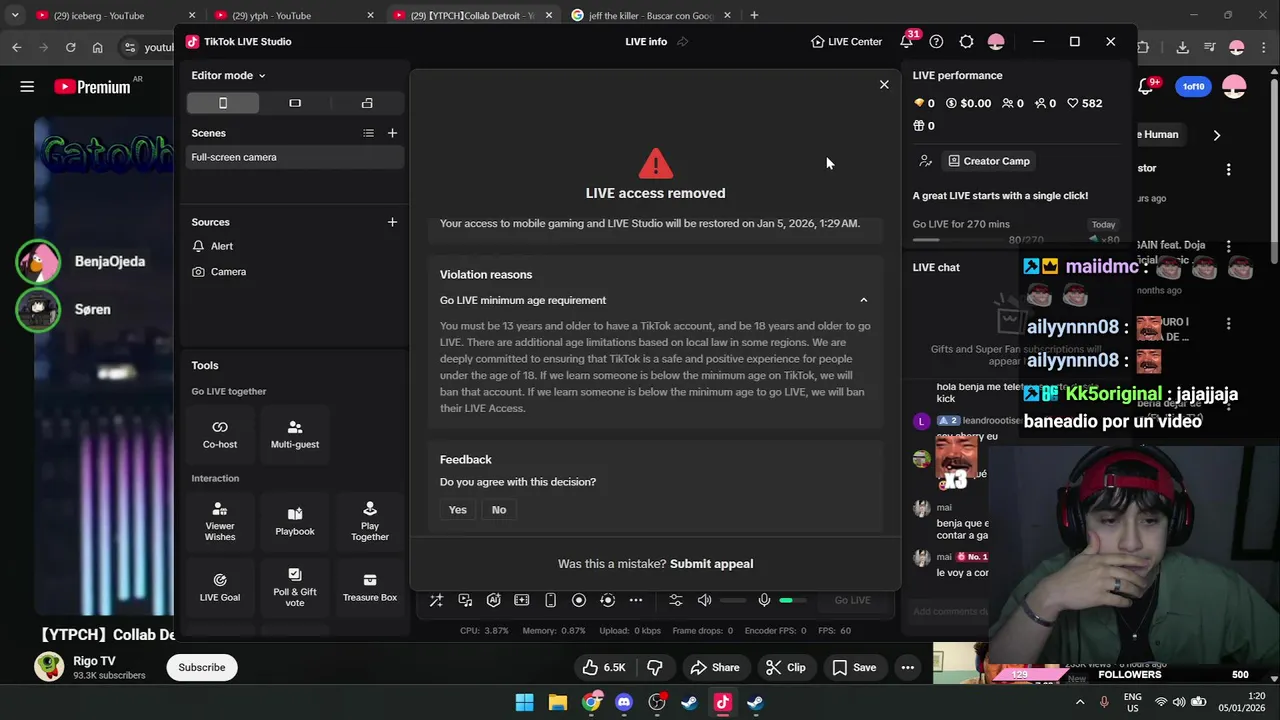Open the film strip clip tool

(x=522, y=600)
